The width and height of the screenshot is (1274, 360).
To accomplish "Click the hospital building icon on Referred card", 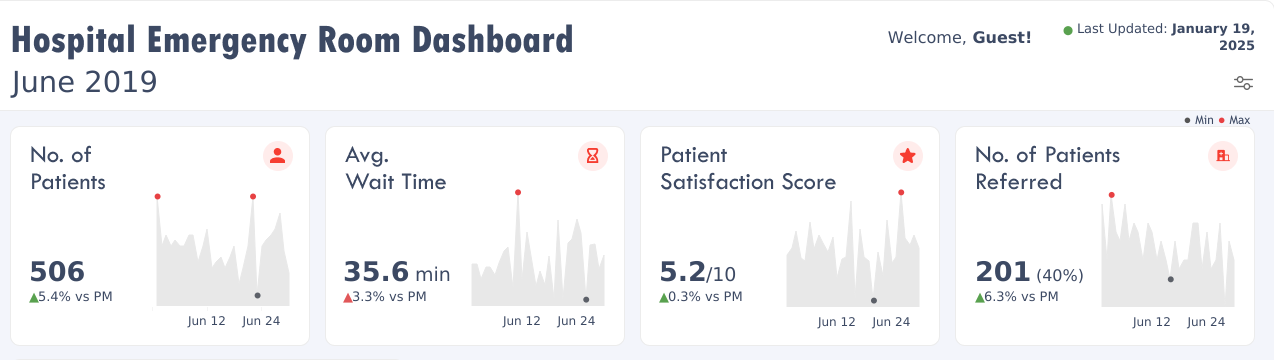I will point(1222,156).
